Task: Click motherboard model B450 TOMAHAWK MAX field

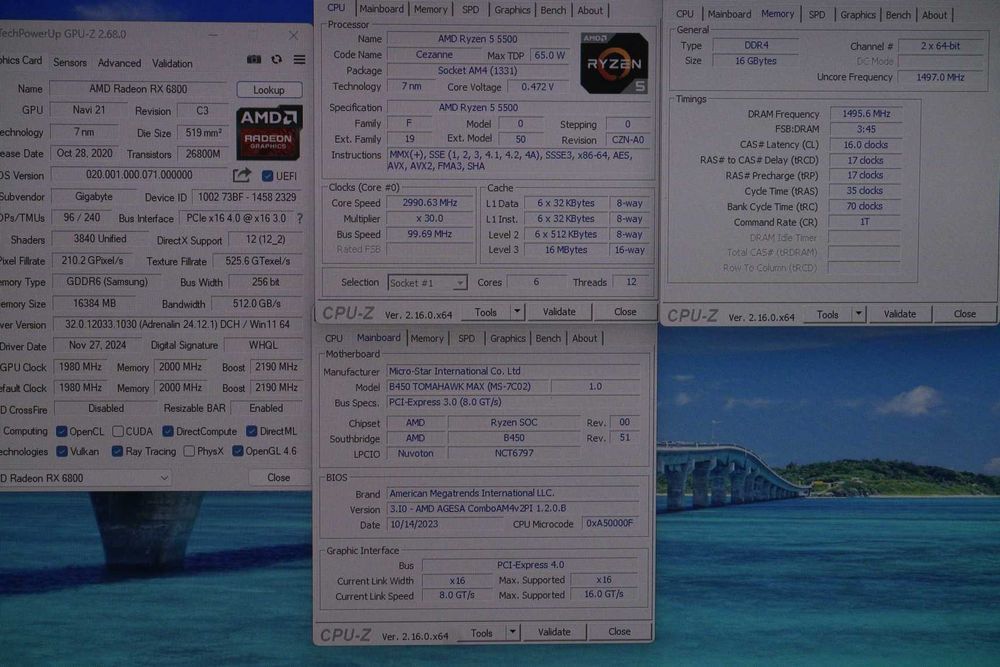Action: (468, 386)
